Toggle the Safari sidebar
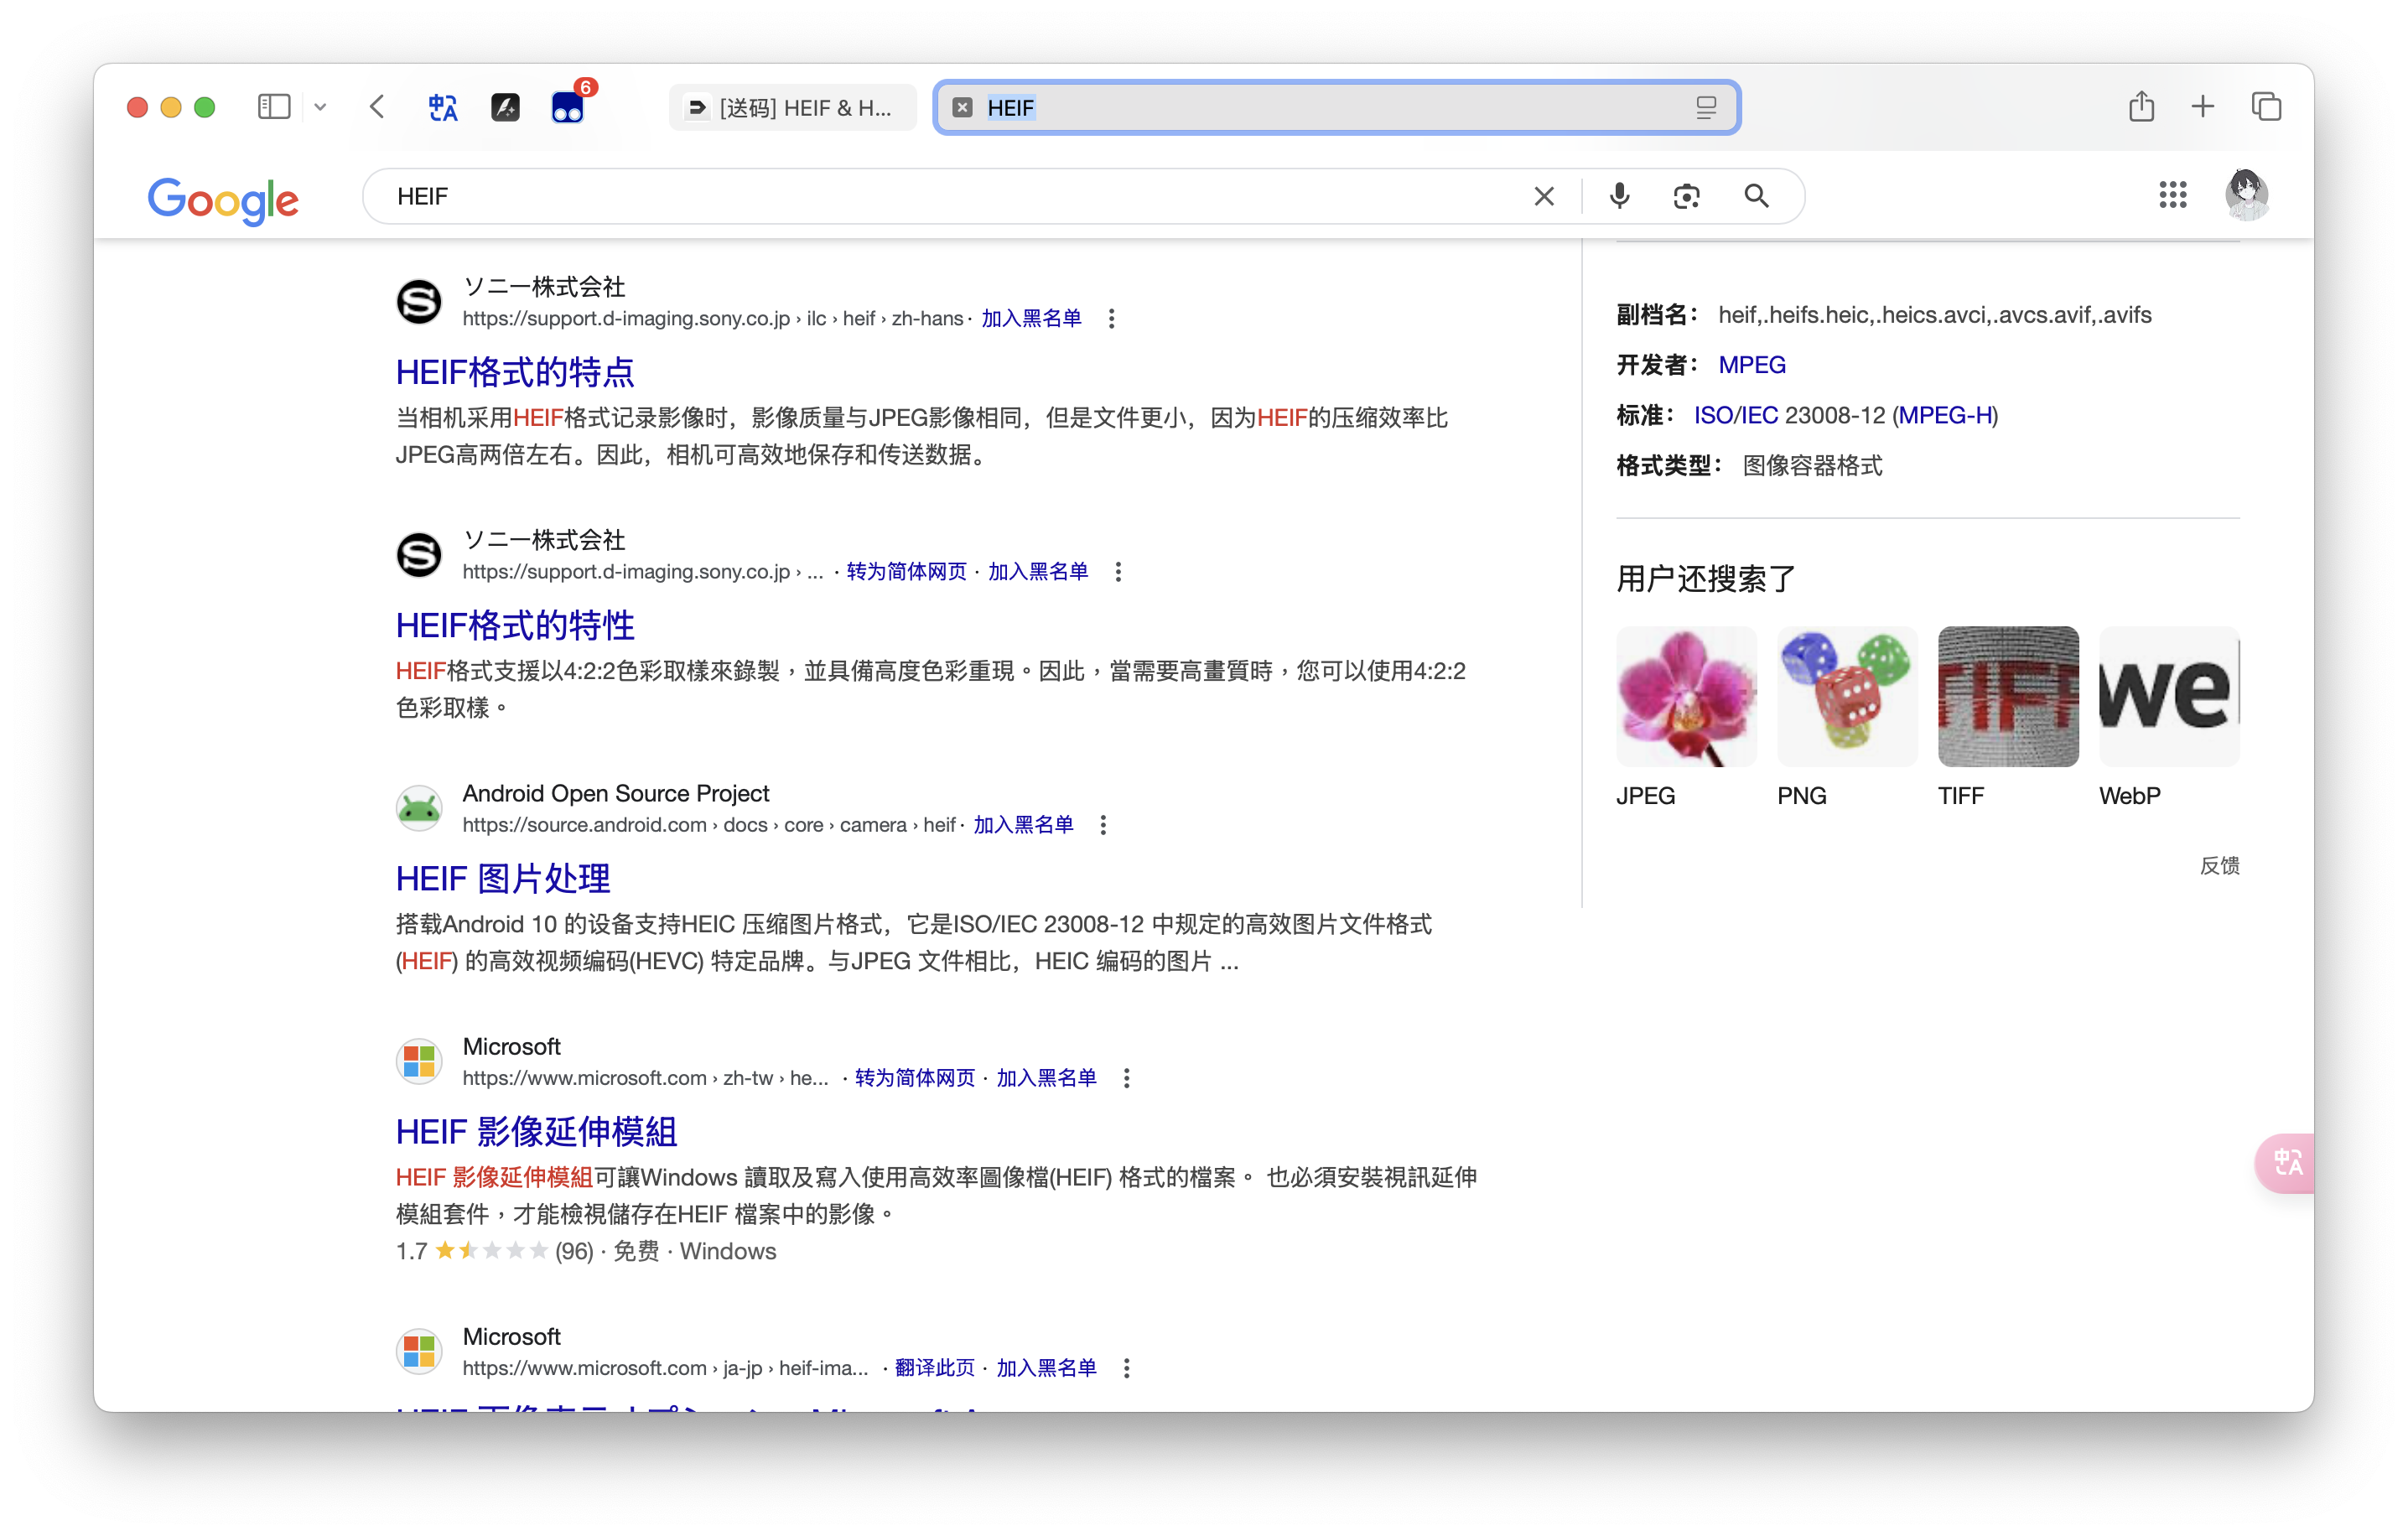 coord(274,107)
